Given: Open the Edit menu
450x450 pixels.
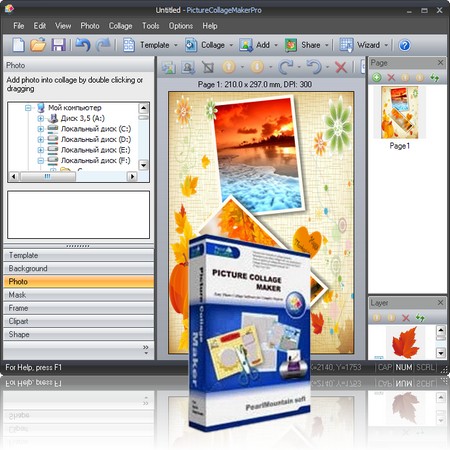Looking at the screenshot, I should 40,26.
